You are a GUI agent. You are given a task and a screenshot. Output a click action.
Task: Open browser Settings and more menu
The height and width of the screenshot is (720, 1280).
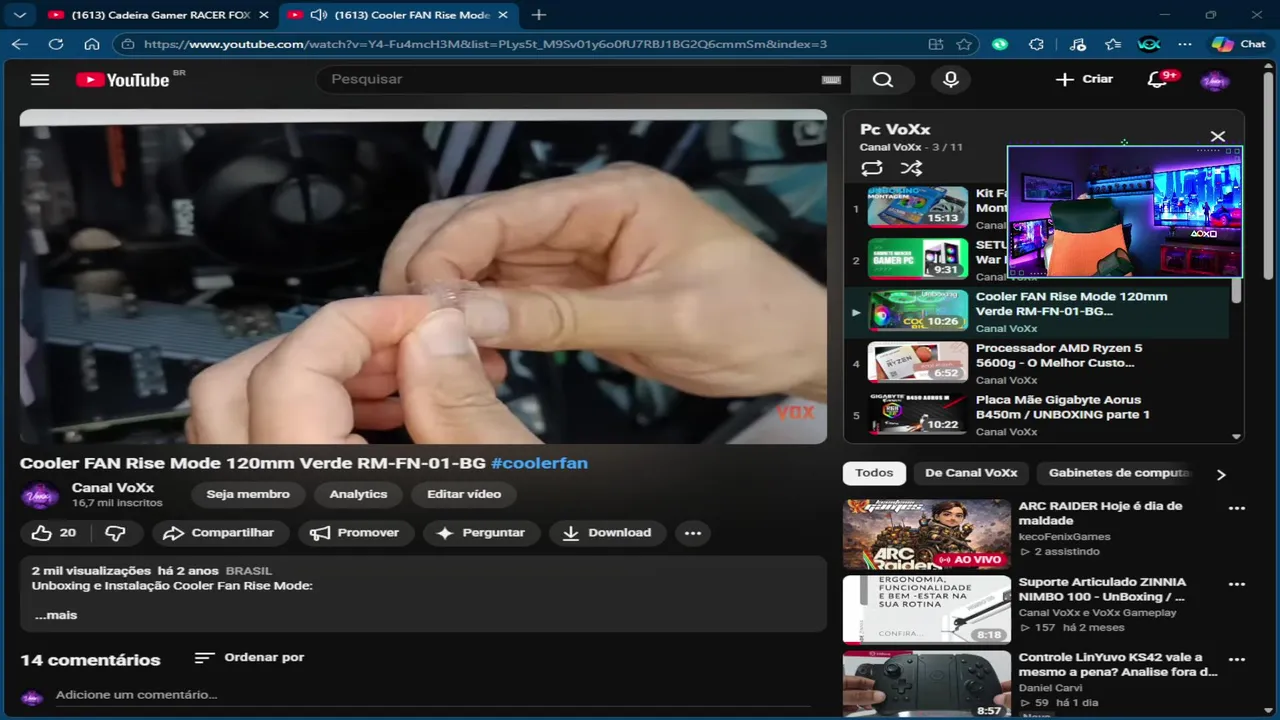(x=1185, y=44)
